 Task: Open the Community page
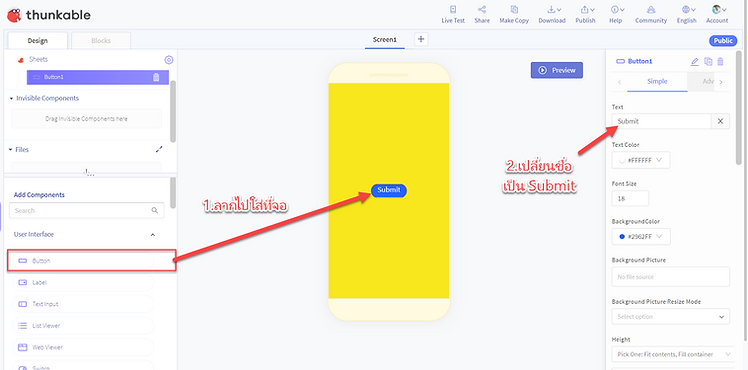(651, 14)
